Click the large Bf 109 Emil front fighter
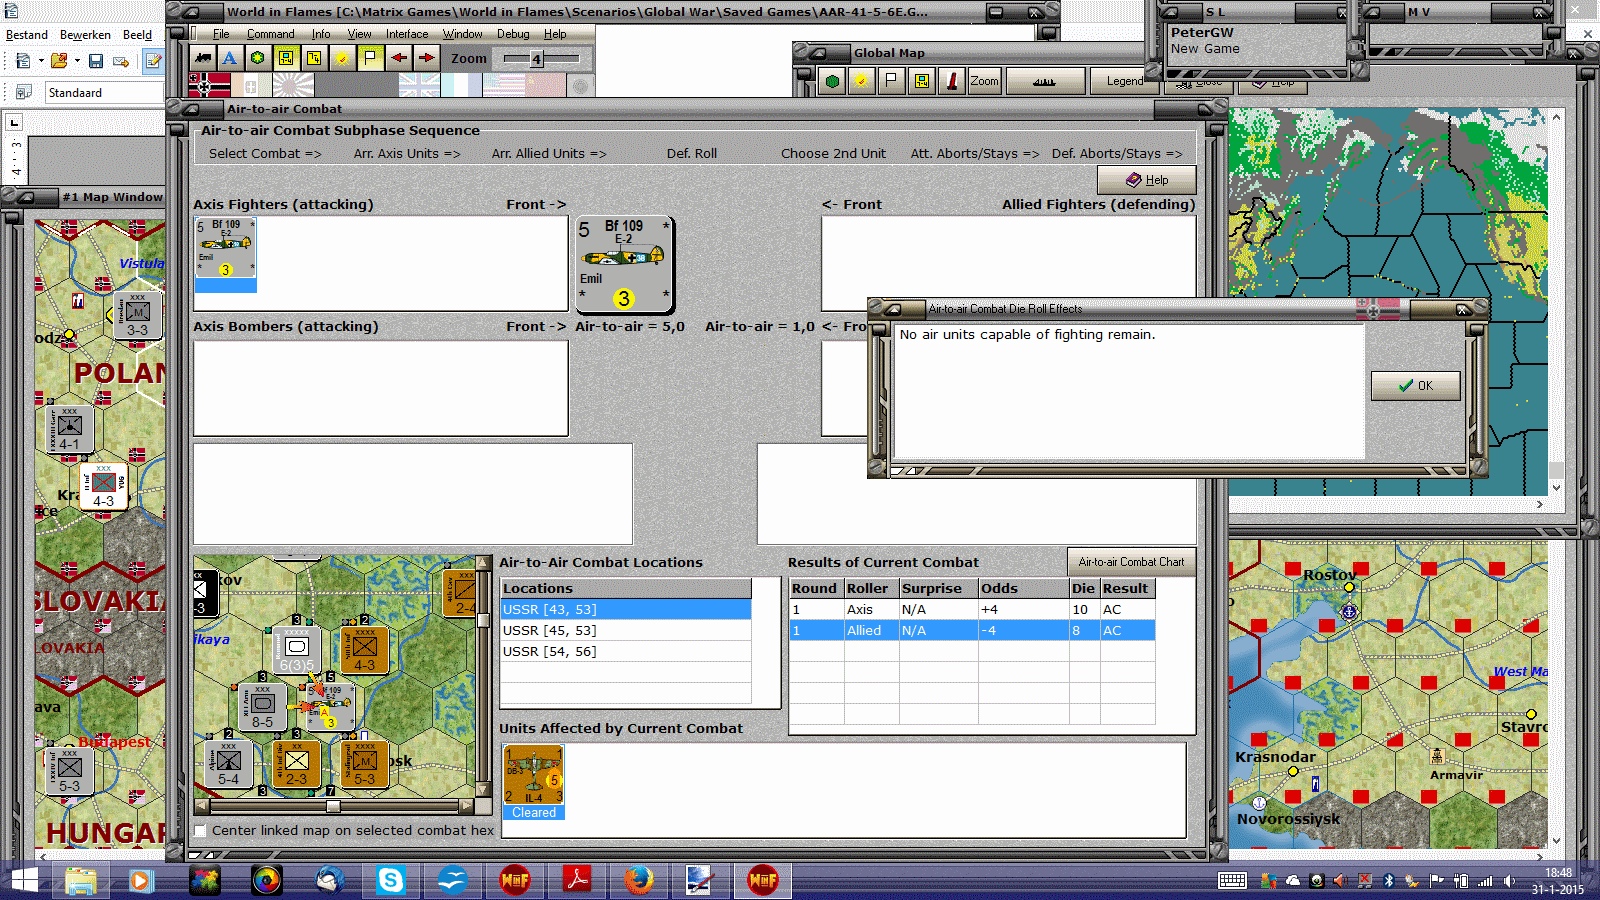Image resolution: width=1600 pixels, height=900 pixels. point(624,265)
